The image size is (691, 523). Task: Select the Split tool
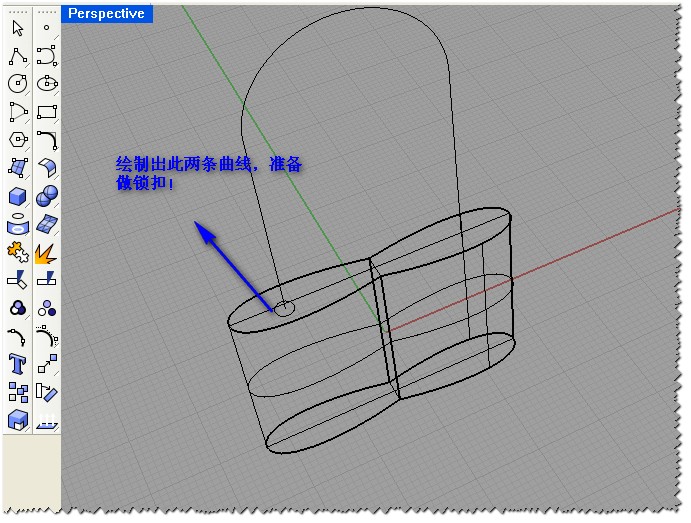46,279
